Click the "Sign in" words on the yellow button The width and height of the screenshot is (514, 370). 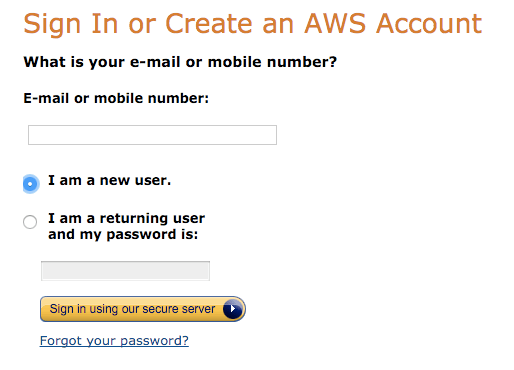click(68, 309)
